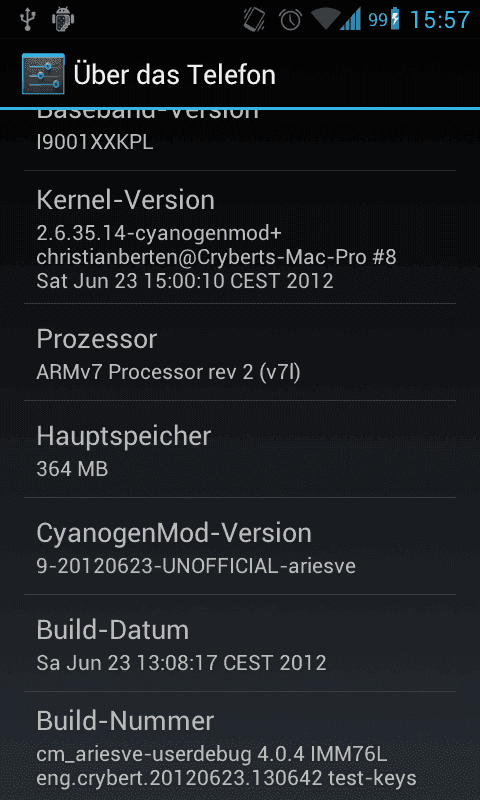
Task: Tap the 15:57 clock in status bar
Action: pos(439,20)
